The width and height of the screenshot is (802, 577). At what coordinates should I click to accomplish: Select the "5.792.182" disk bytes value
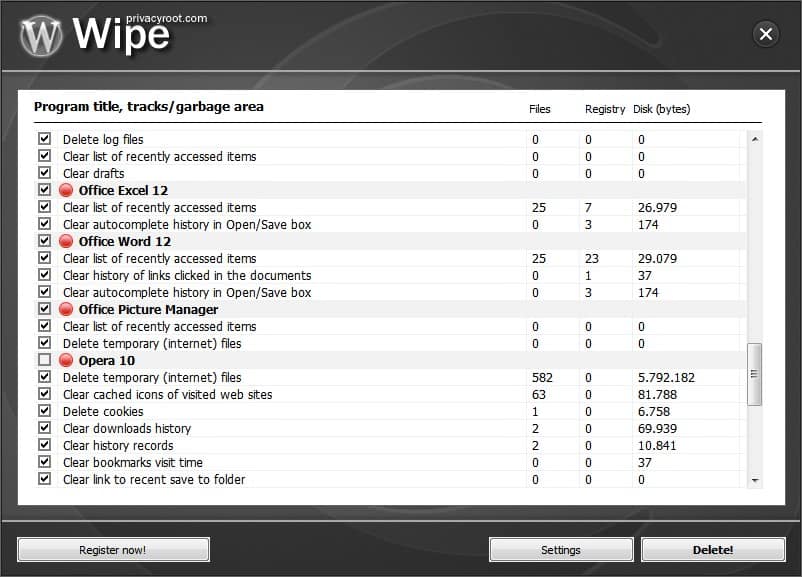pos(666,378)
